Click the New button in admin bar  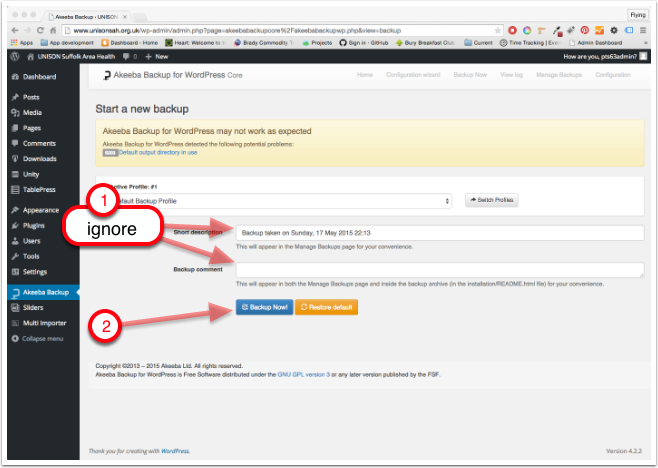click(x=157, y=56)
